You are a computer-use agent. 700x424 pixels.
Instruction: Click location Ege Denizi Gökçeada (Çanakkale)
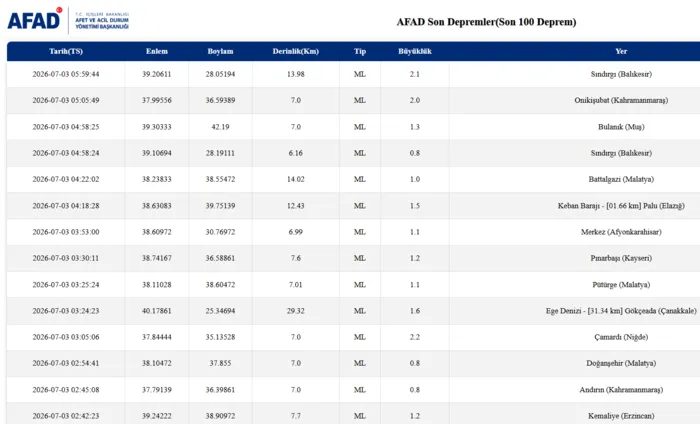click(x=621, y=311)
